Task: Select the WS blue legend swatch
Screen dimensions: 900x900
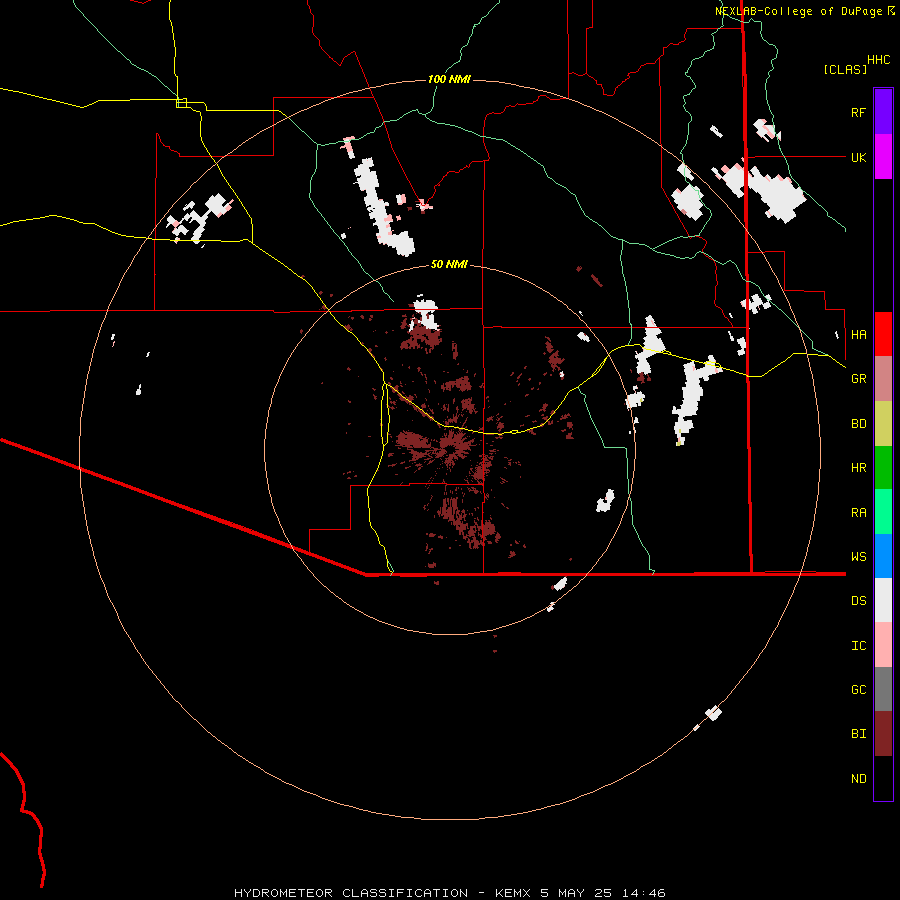Action: coord(883,556)
